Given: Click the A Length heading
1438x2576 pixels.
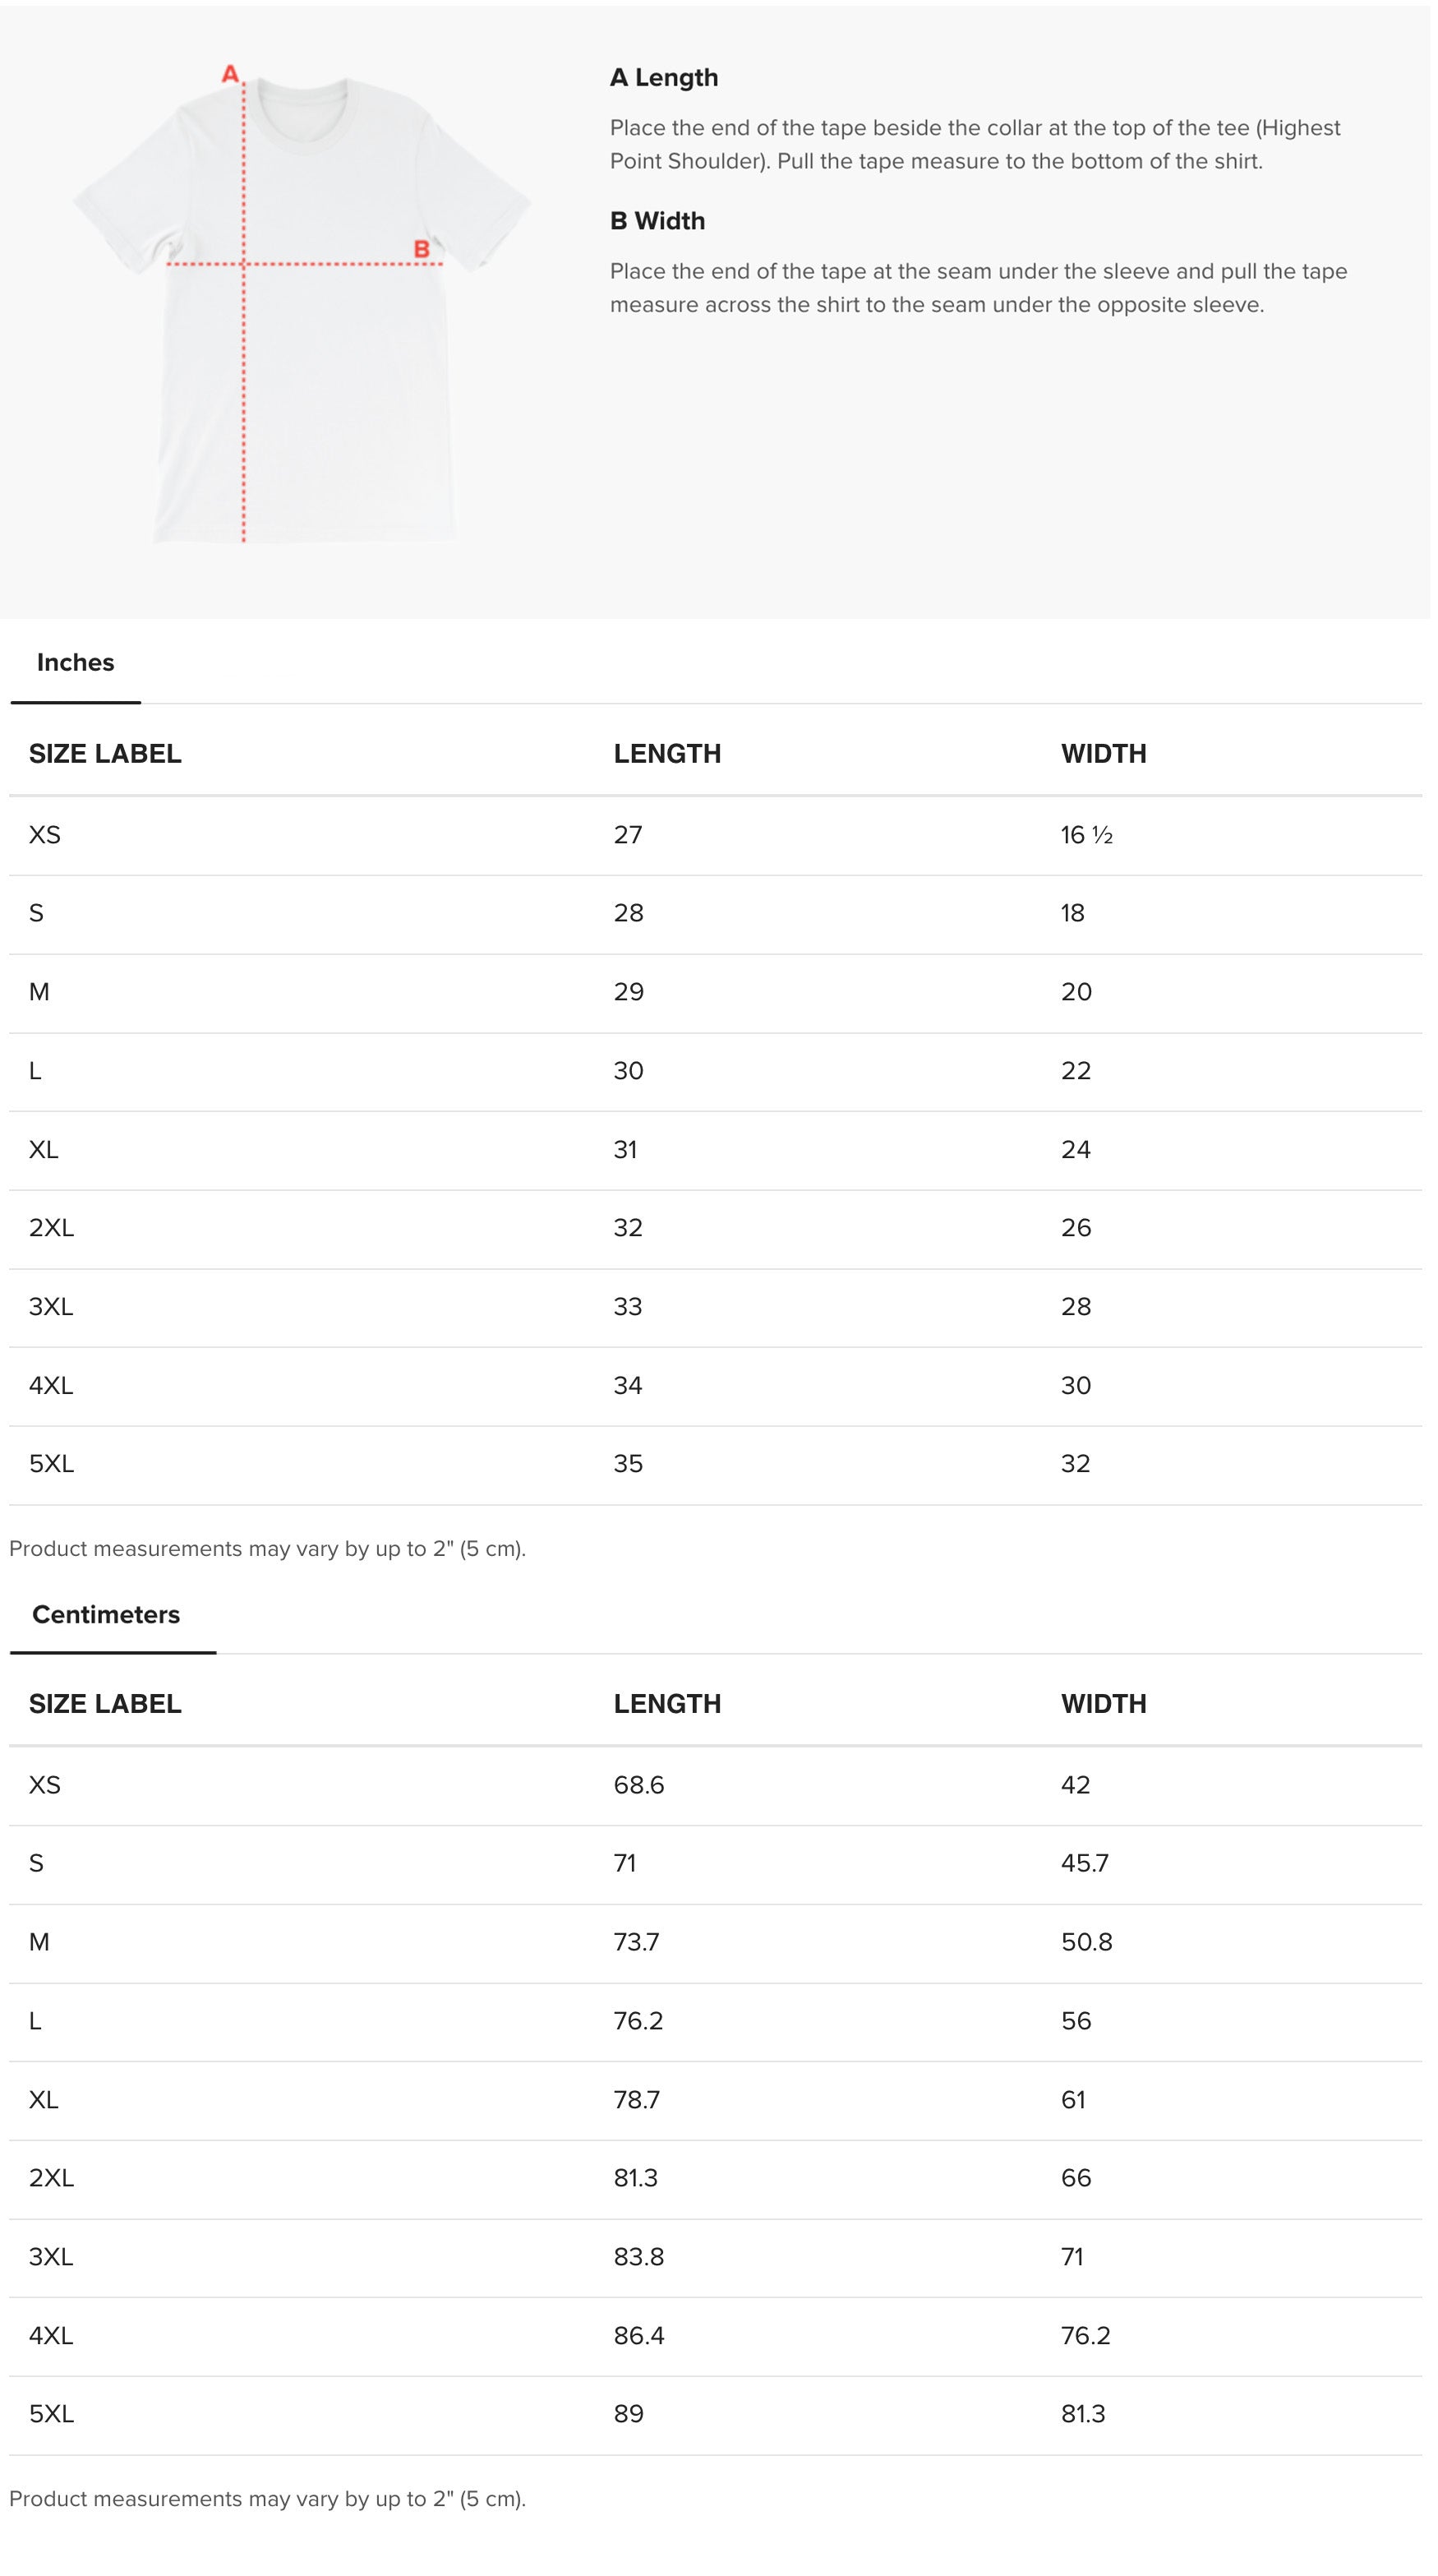Looking at the screenshot, I should coord(664,78).
